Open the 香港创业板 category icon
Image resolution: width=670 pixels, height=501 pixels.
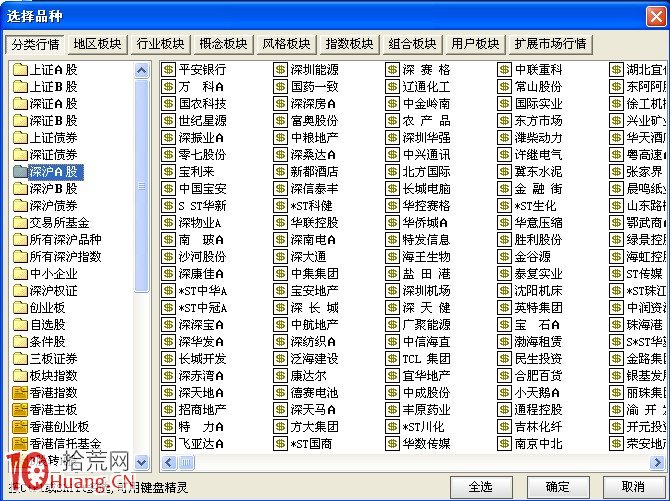tap(20, 427)
